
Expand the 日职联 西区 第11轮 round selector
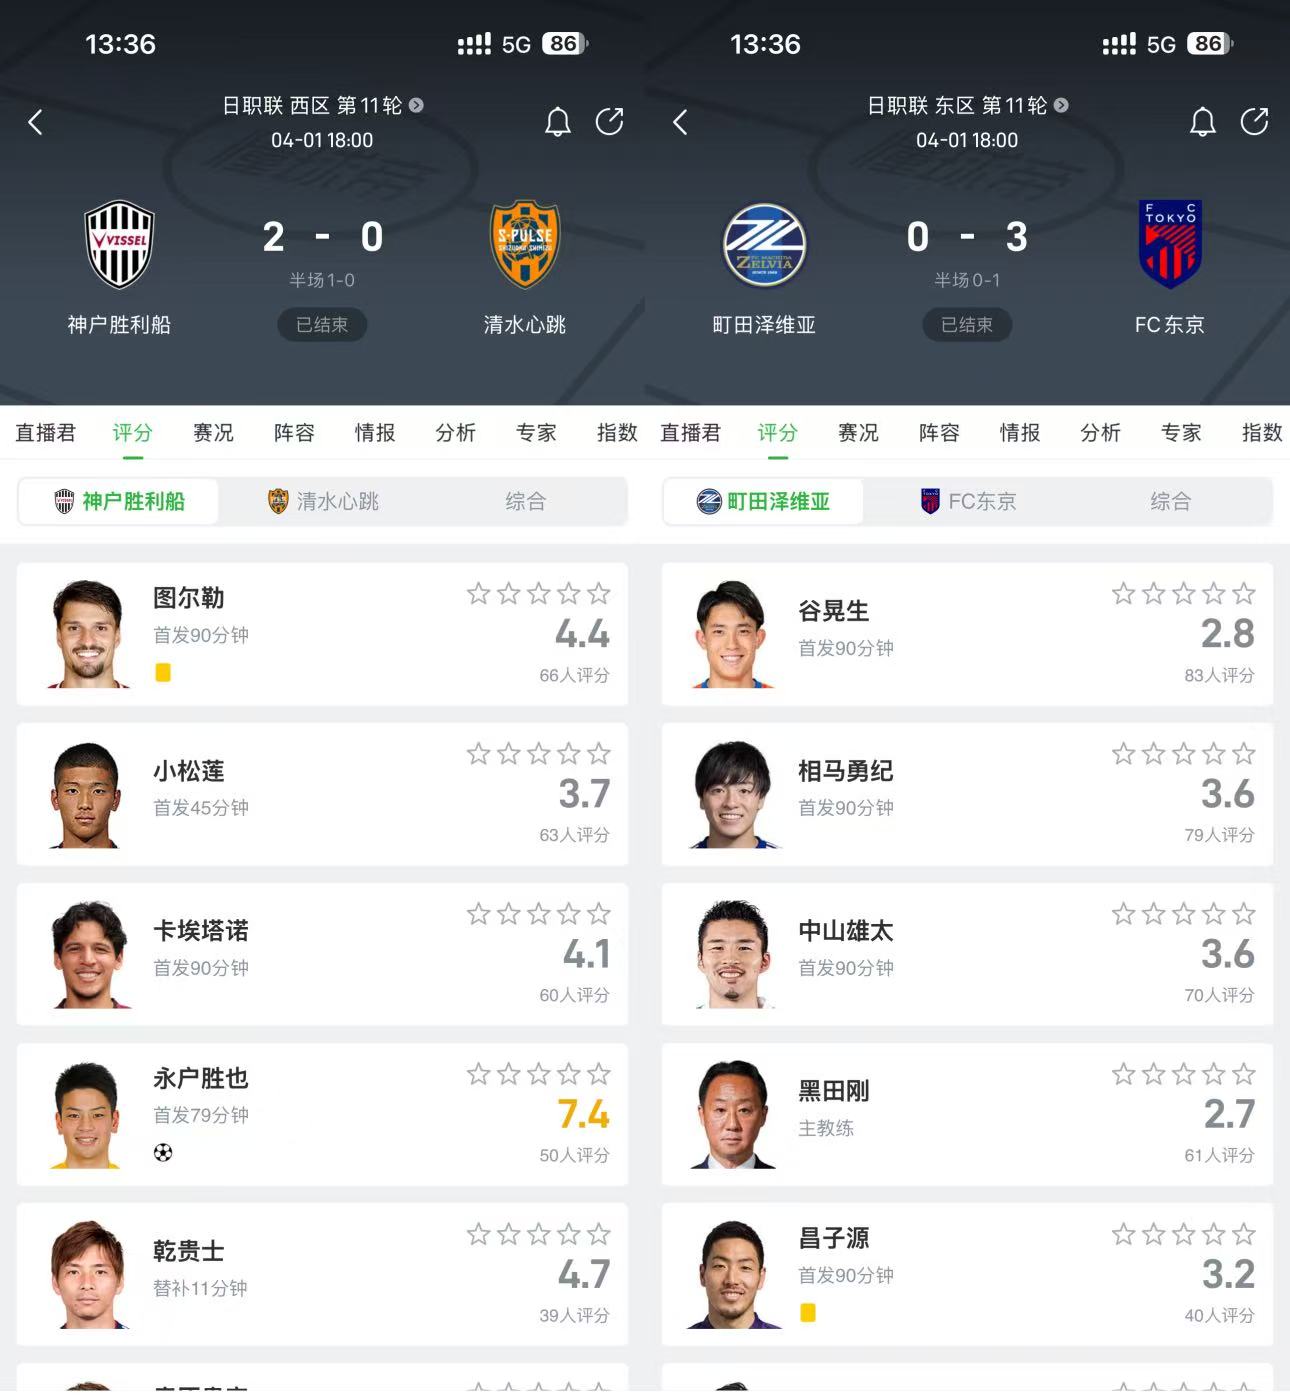coord(322,105)
